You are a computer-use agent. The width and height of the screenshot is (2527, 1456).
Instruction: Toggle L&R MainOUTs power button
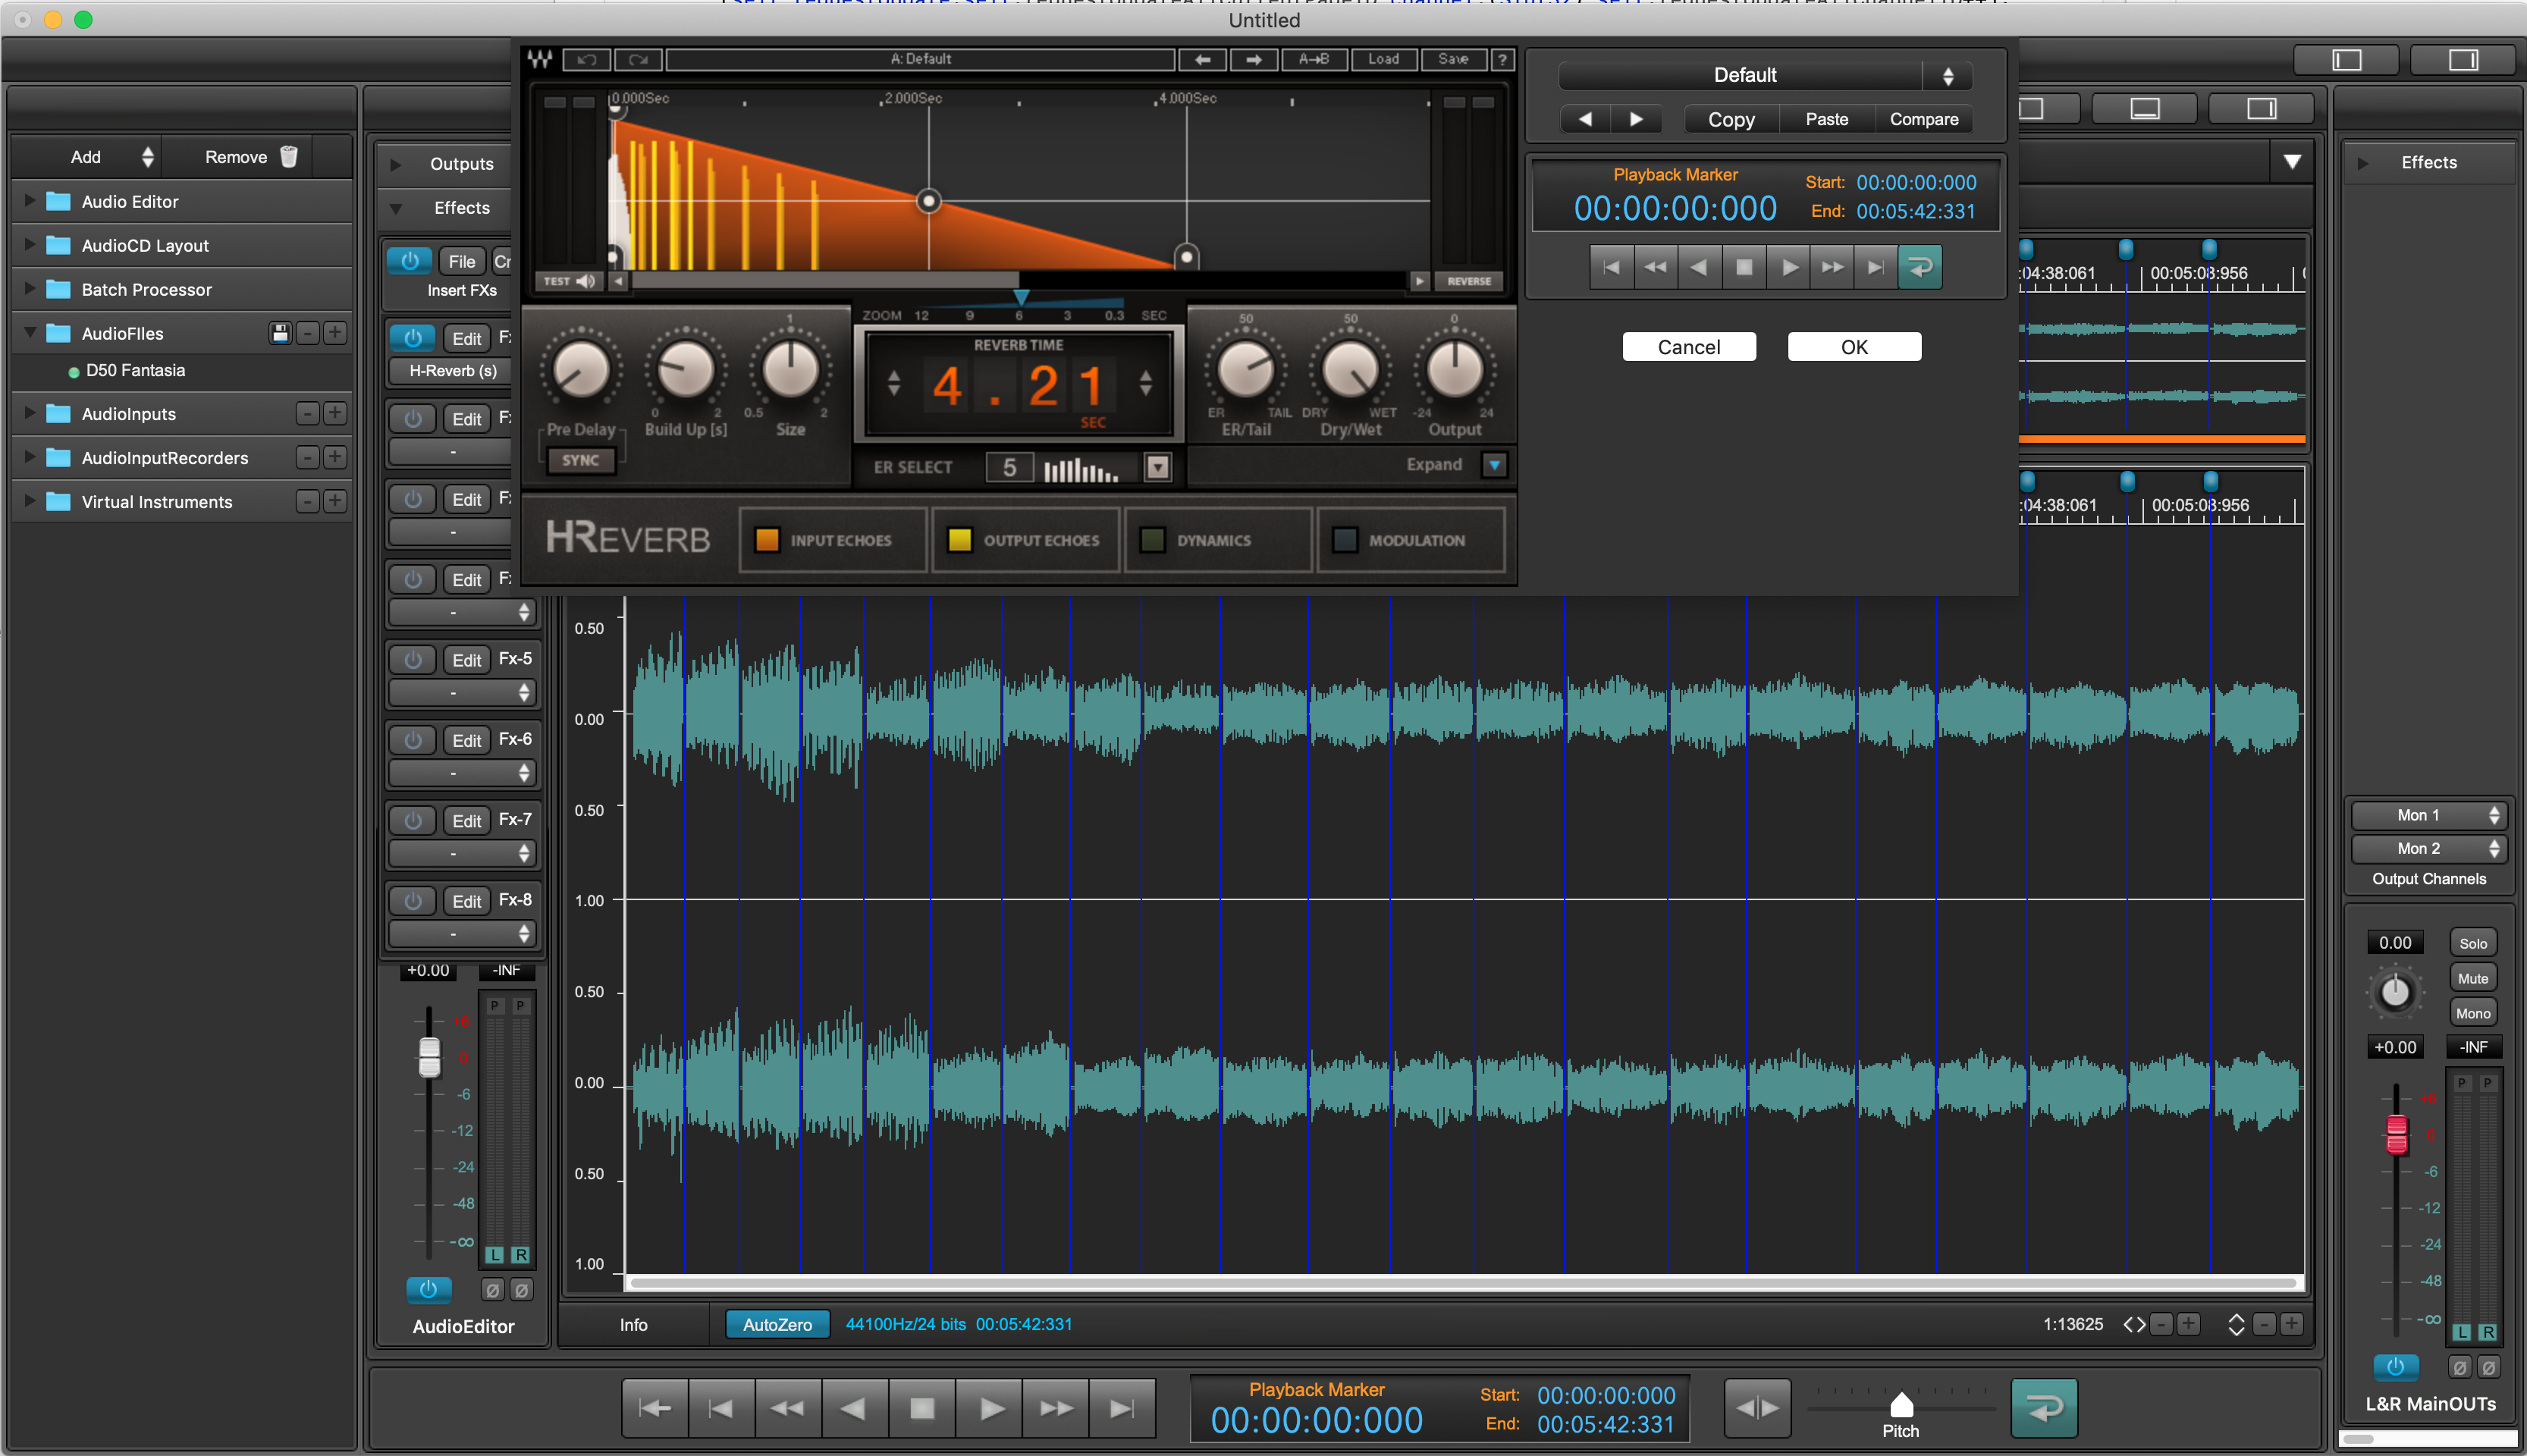[x=2396, y=1366]
